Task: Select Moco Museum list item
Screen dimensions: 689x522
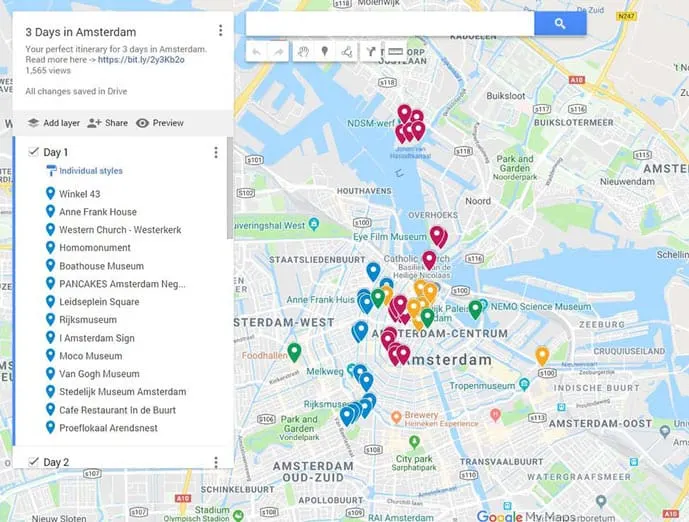Action: coord(91,356)
